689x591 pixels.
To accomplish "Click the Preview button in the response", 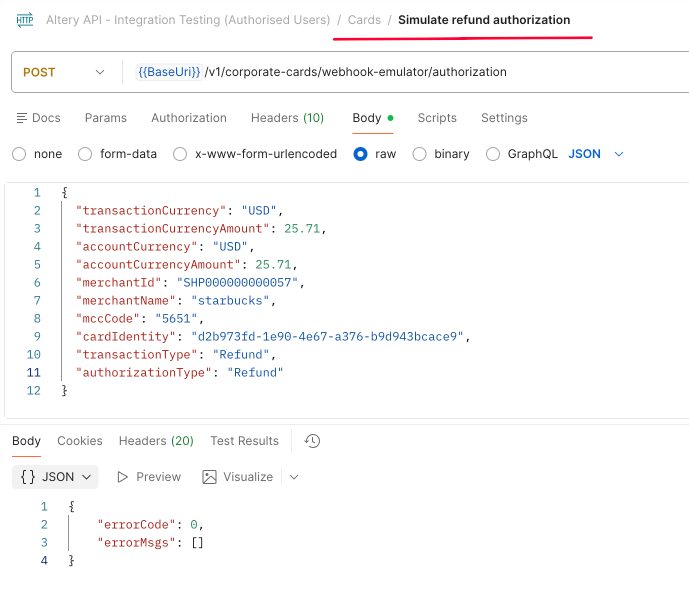I will [x=149, y=477].
